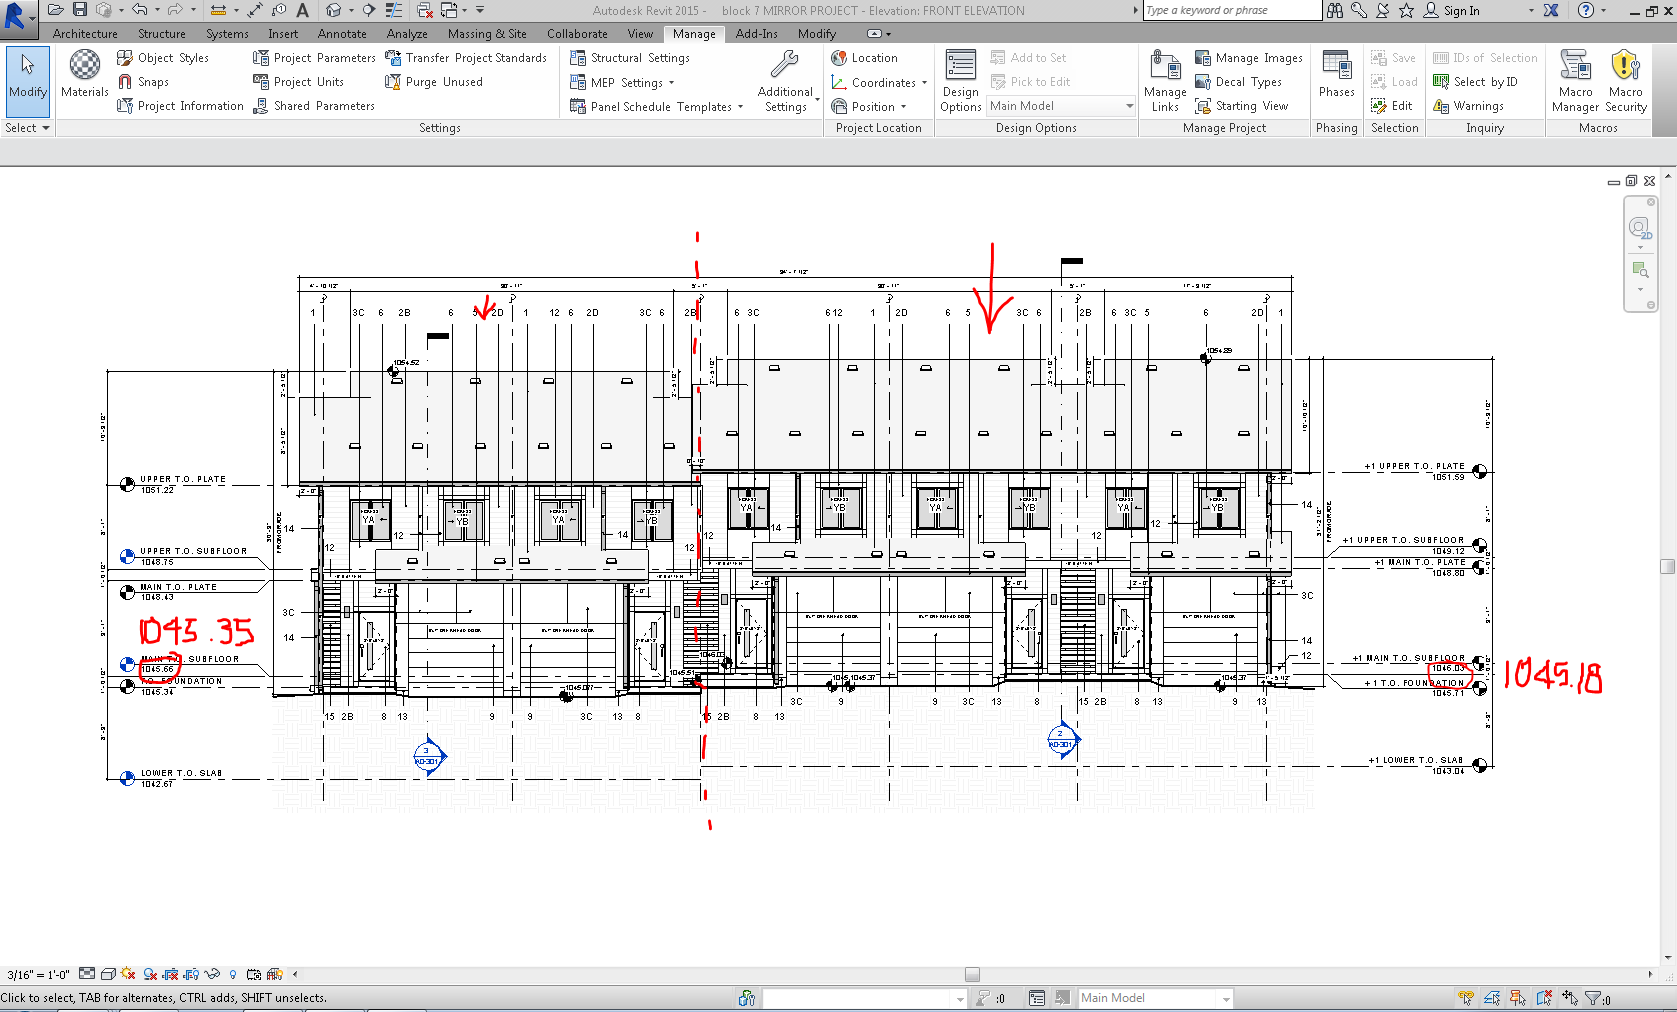Image resolution: width=1677 pixels, height=1012 pixels.
Task: Expand the Coordinates dropdown
Action: [925, 83]
